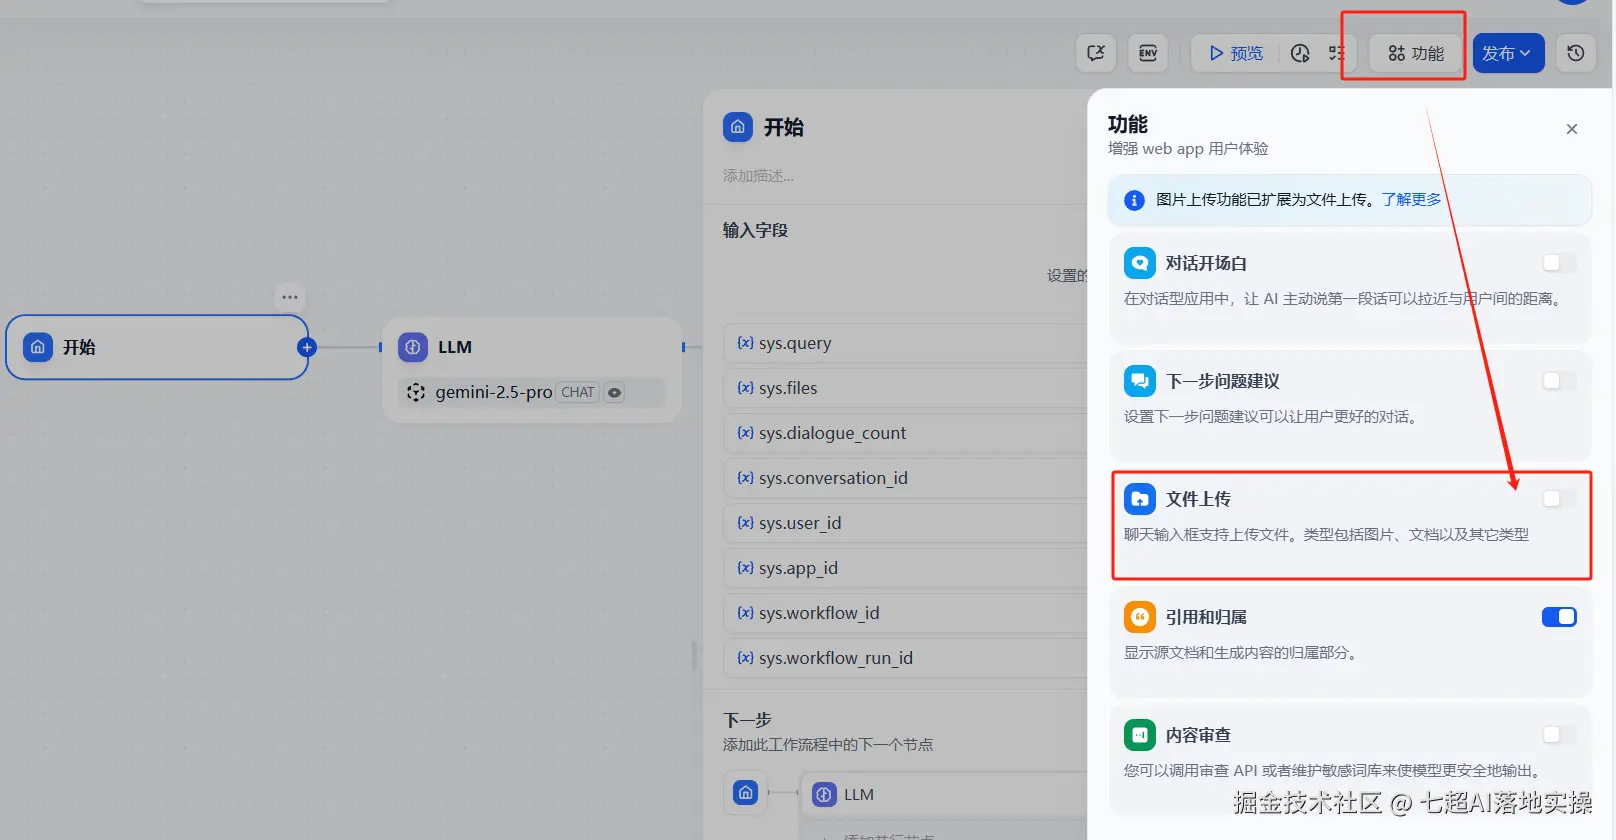Image resolution: width=1616 pixels, height=840 pixels.
Task: Click the 功能 features button
Action: click(x=1416, y=53)
